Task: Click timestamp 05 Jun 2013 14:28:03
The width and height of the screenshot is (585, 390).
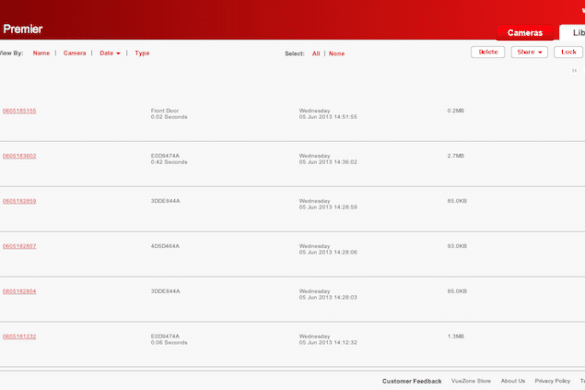Action: click(328, 297)
